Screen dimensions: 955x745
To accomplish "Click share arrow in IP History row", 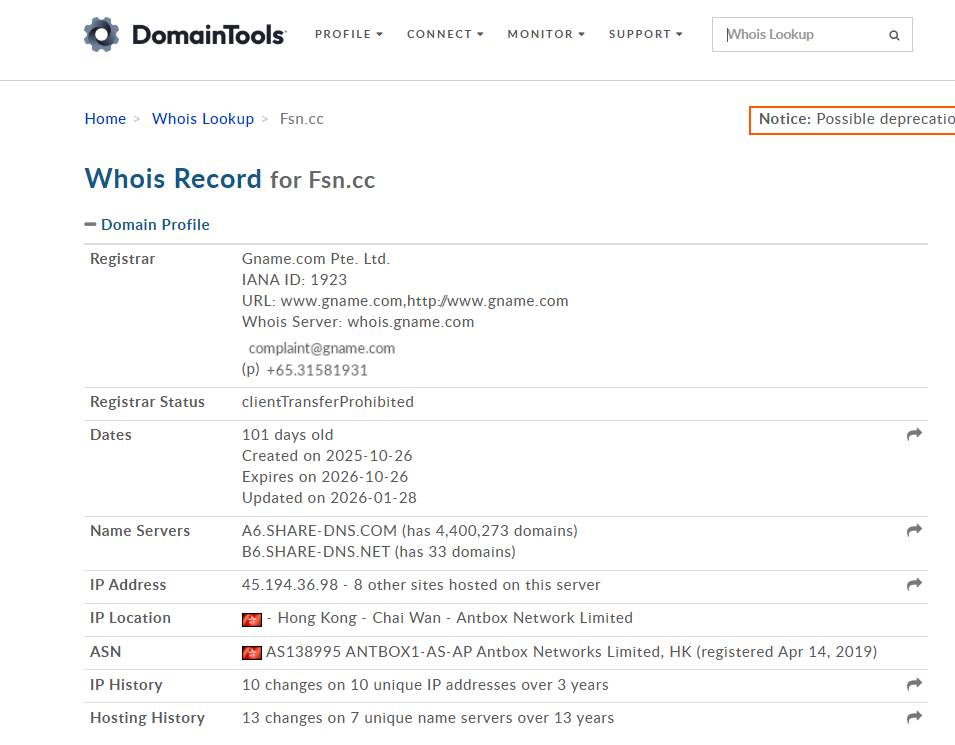I will tap(914, 685).
